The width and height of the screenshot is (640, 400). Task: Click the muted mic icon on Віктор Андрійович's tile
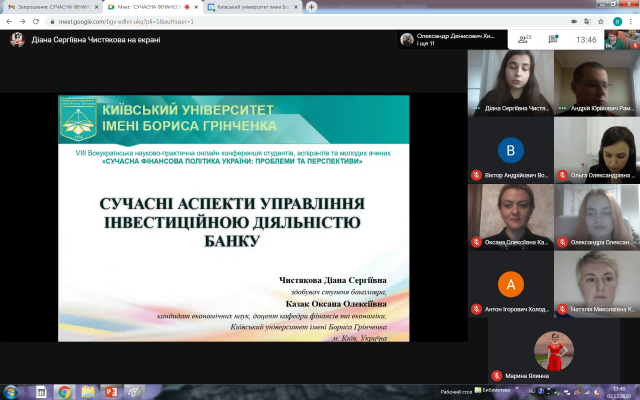pyautogui.click(x=477, y=176)
